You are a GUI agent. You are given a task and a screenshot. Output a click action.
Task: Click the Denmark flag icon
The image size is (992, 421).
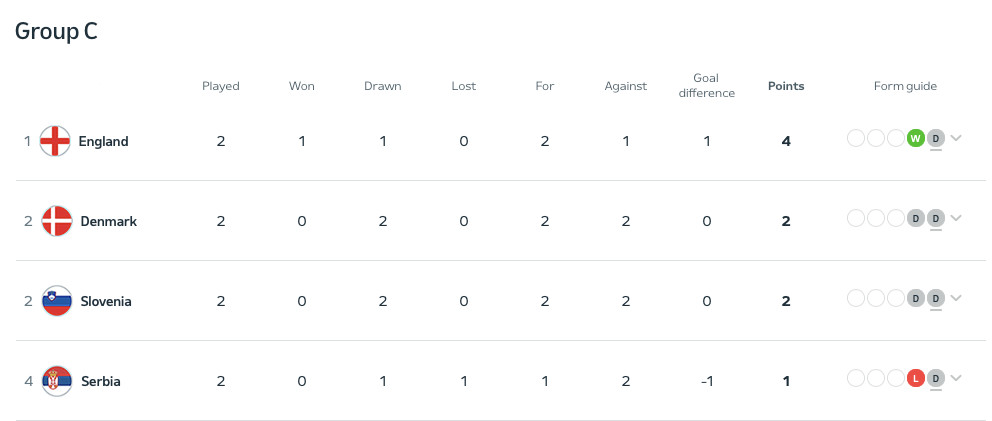coord(56,221)
